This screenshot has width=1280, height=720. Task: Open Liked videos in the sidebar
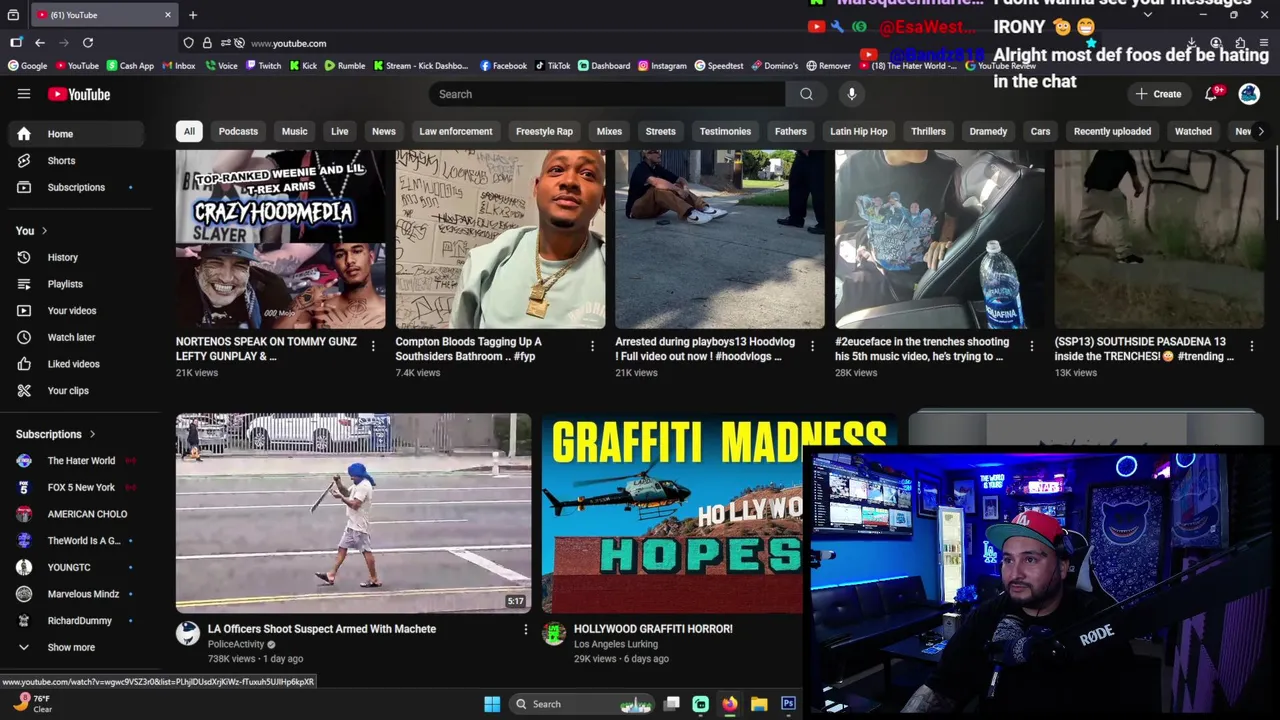78,364
